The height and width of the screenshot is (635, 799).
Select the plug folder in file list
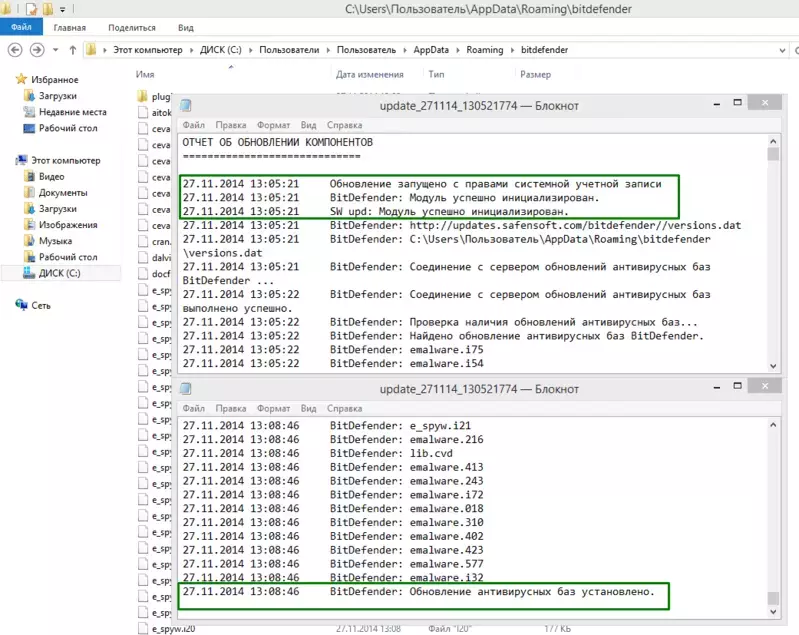click(154, 96)
